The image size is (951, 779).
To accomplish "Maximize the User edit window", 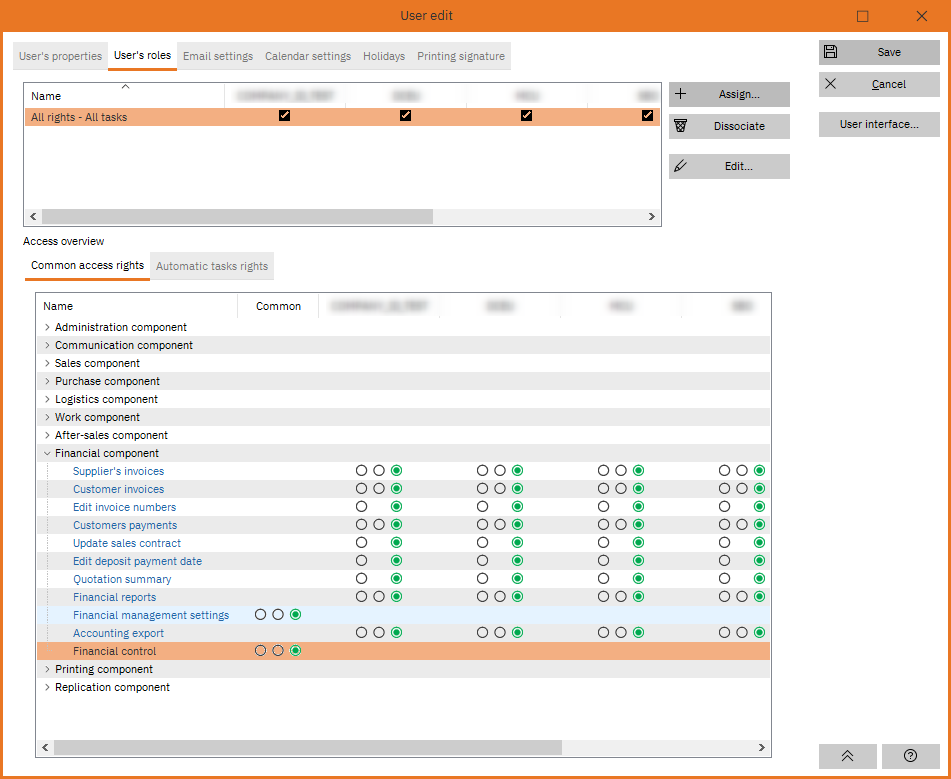I will (x=863, y=16).
